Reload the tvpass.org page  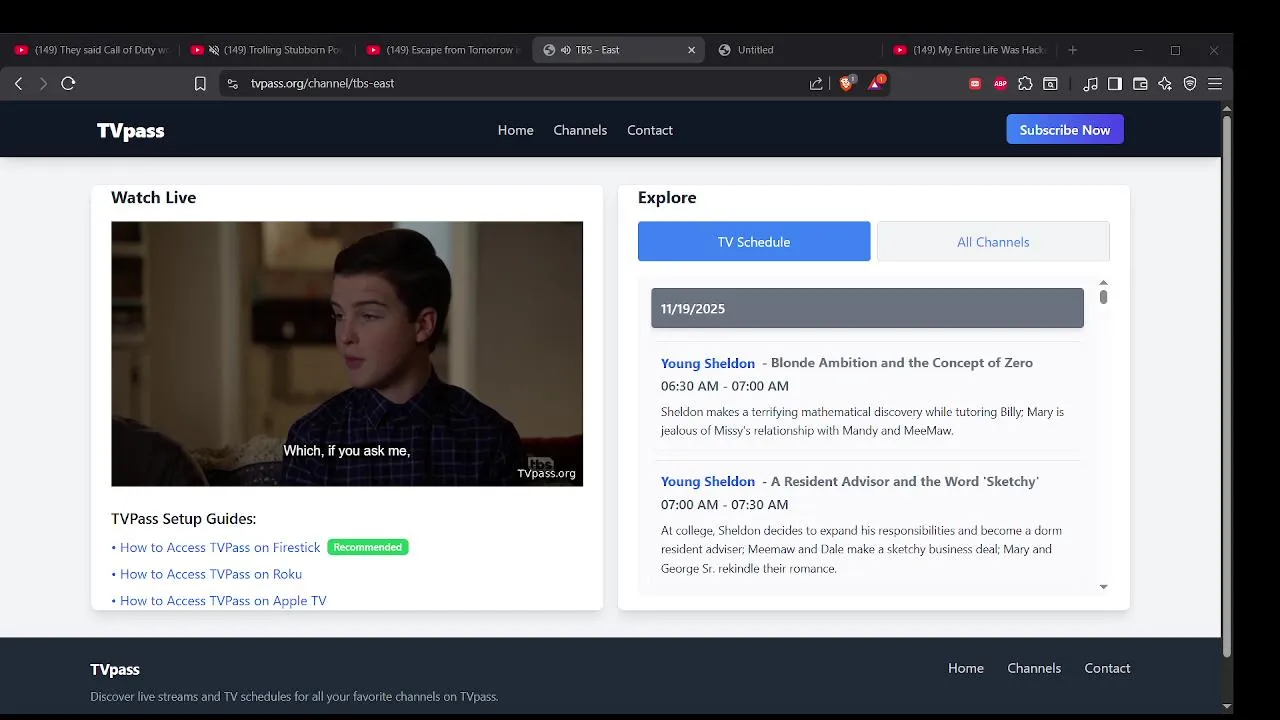[68, 84]
